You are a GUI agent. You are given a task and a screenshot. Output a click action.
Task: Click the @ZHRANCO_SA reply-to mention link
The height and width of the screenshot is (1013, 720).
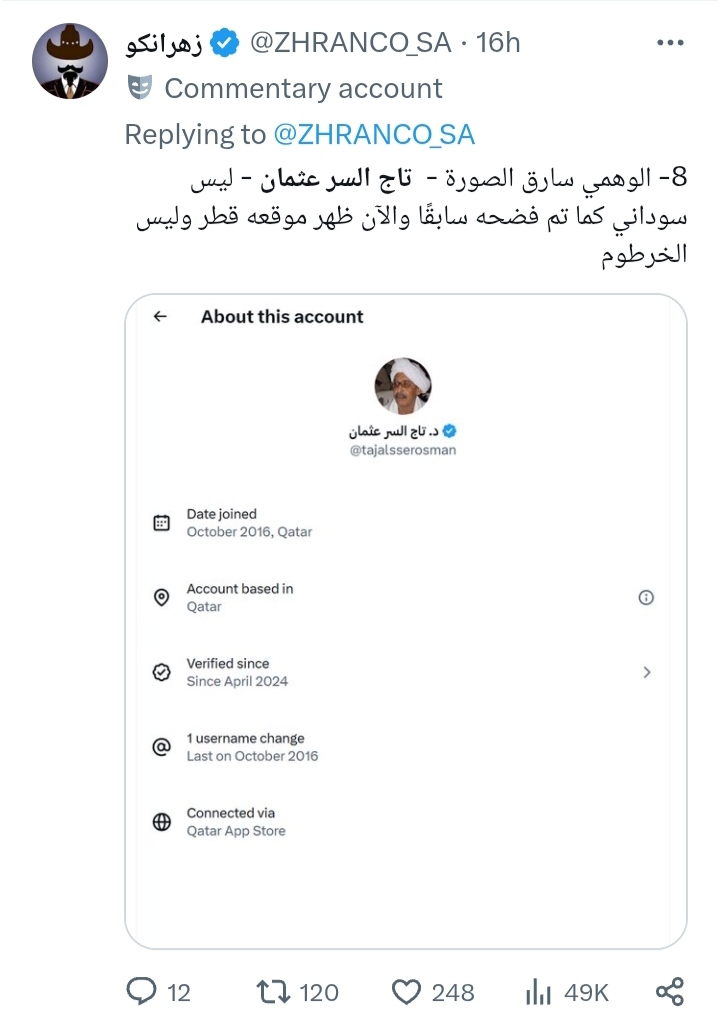(x=373, y=134)
